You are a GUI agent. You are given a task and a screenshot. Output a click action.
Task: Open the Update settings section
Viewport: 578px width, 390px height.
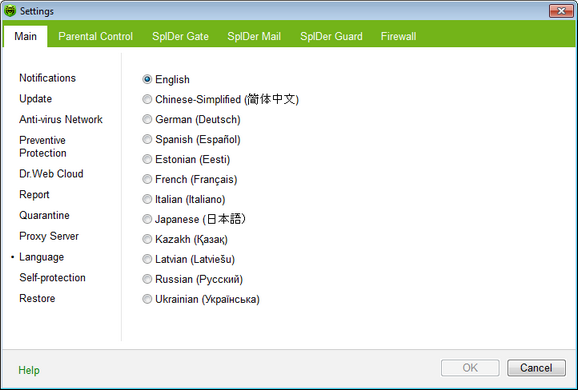coord(35,98)
